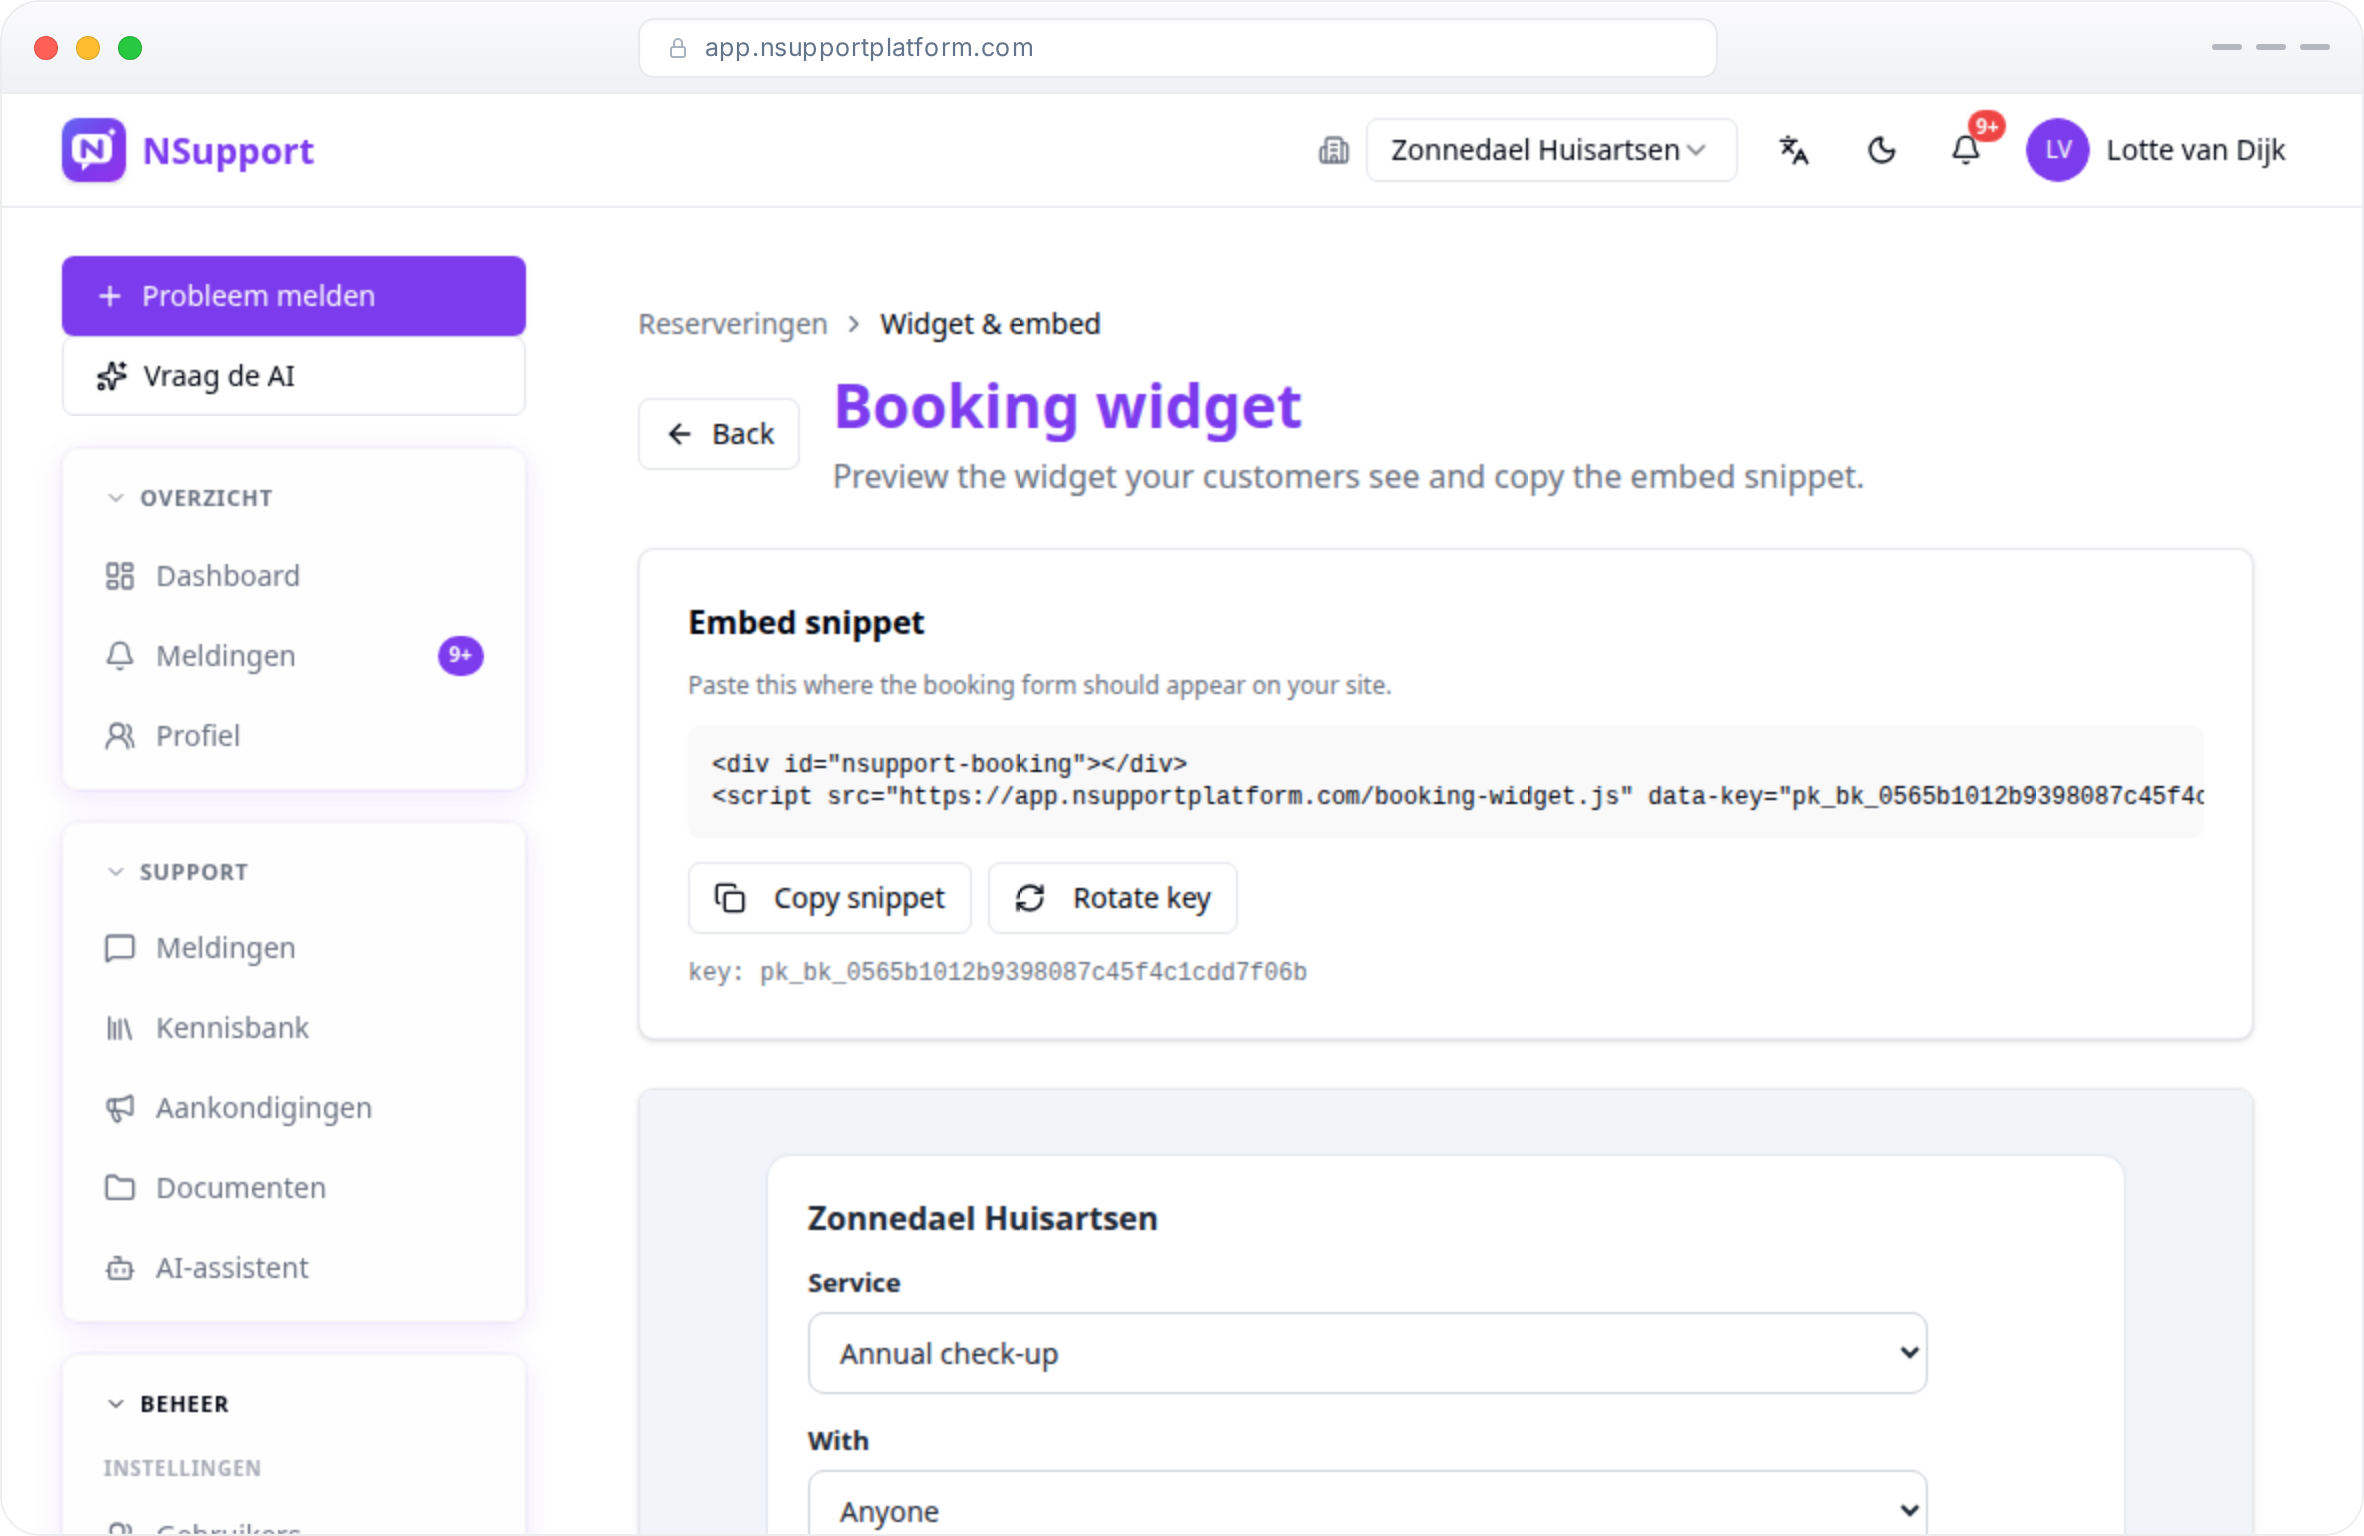Click the megaphone icon for Aankondigingen
Screen dimensions: 2364x1536
120,1108
